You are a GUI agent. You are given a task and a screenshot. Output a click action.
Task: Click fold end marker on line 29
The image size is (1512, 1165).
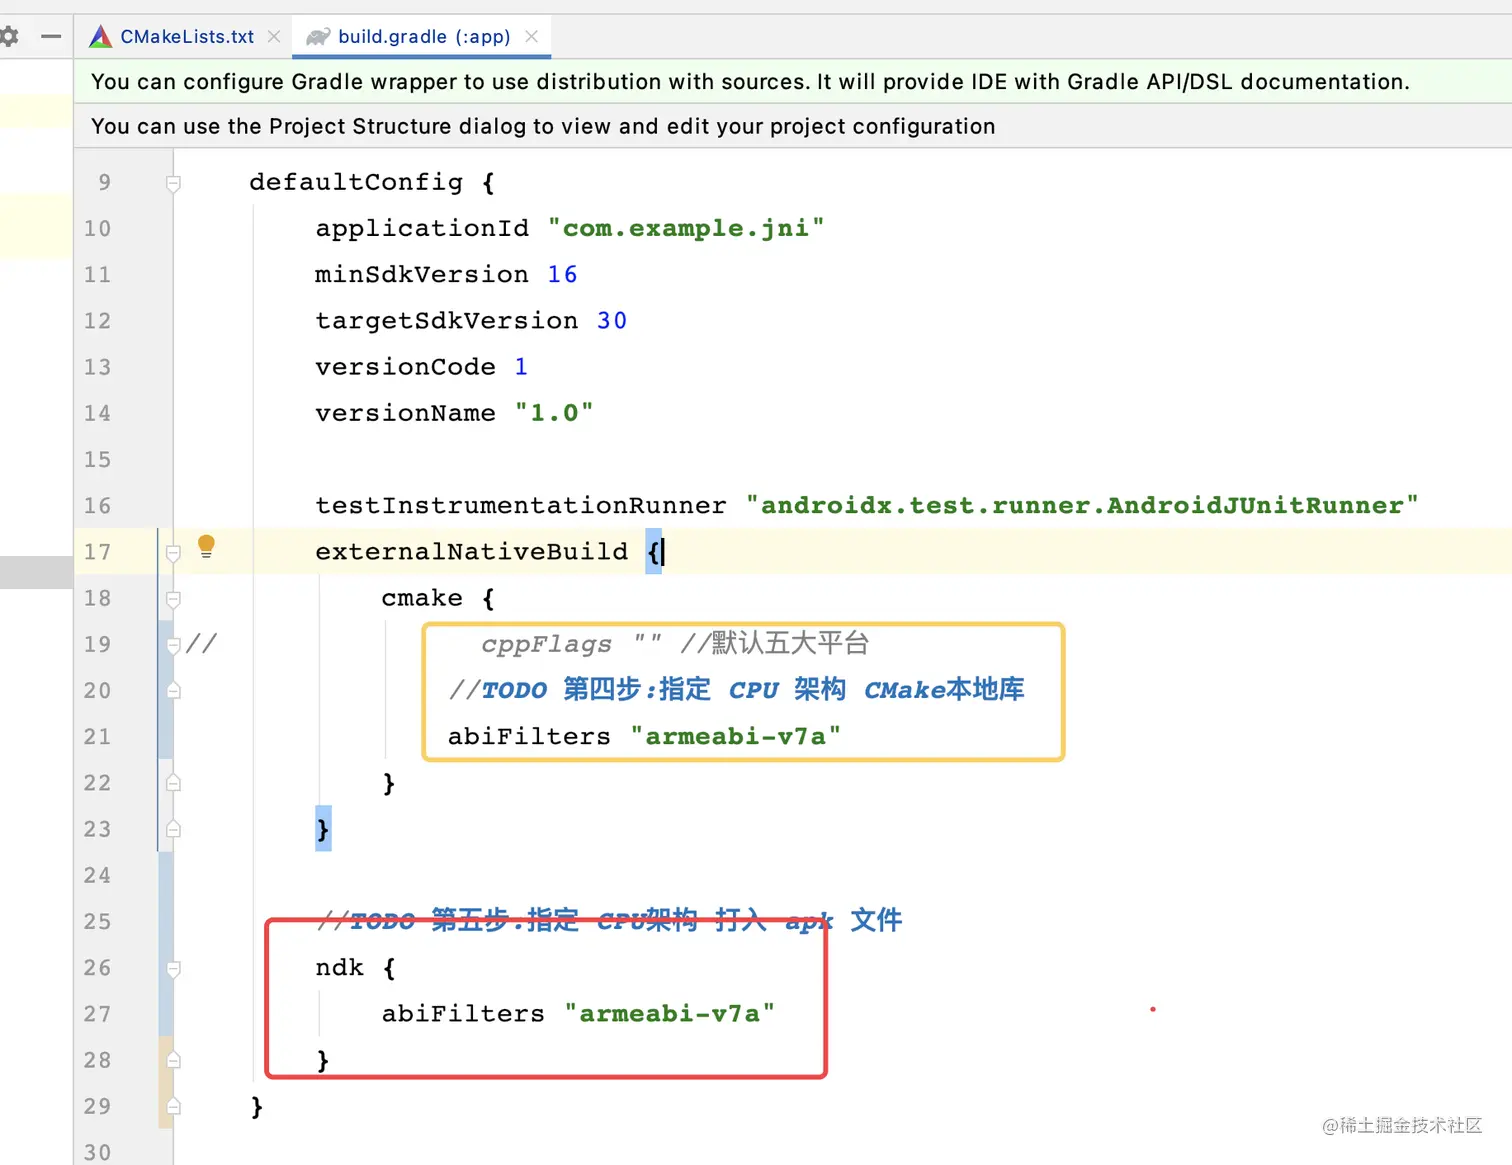coord(173,1106)
